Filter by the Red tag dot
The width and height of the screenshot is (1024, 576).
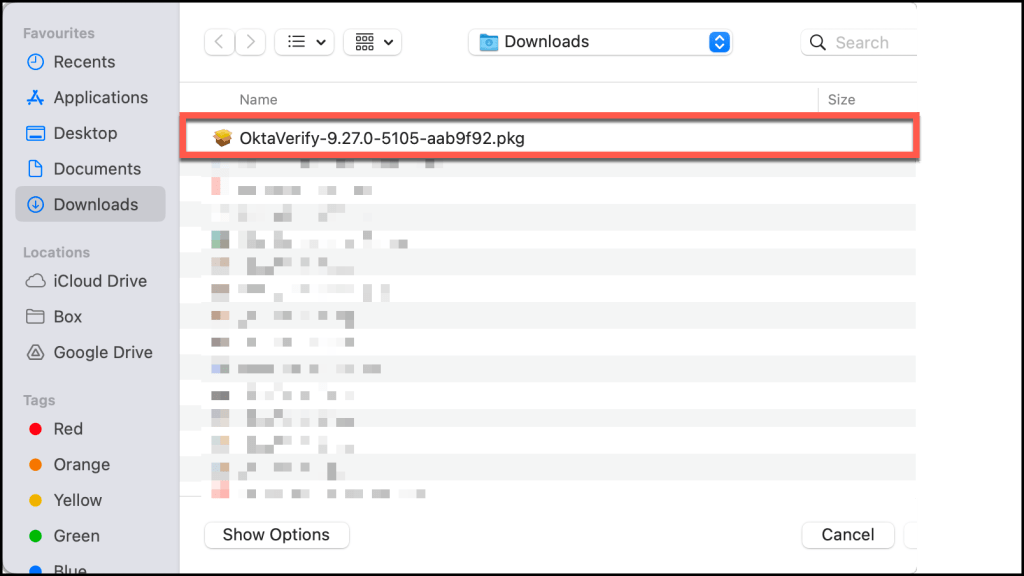click(35, 429)
